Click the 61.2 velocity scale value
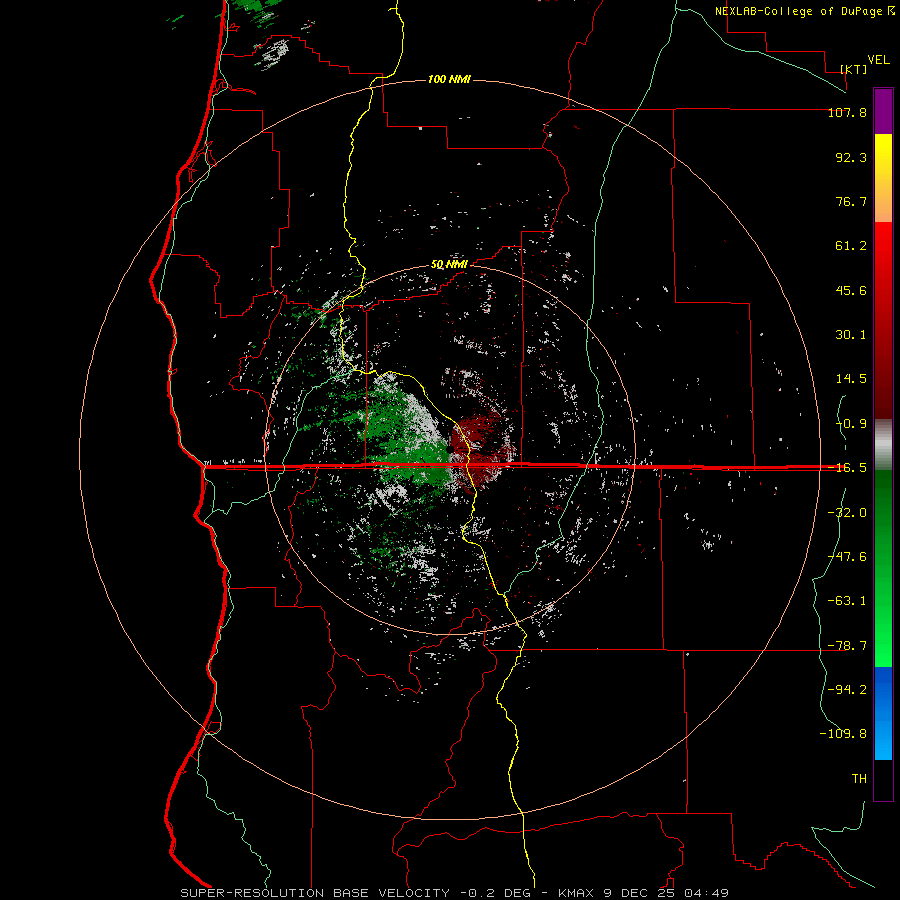The image size is (900, 900). 851,246
